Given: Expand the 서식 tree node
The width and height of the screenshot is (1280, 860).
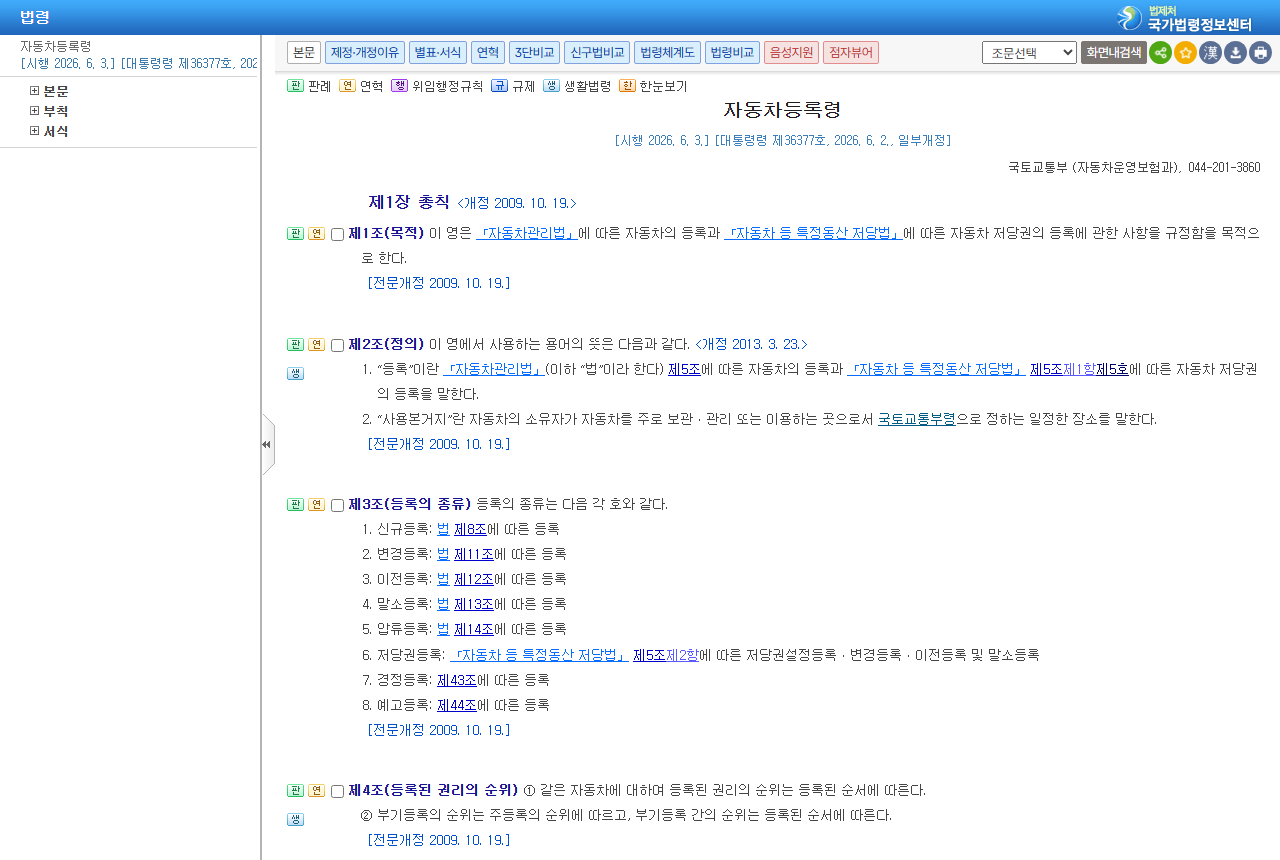Looking at the screenshot, I should click(35, 131).
